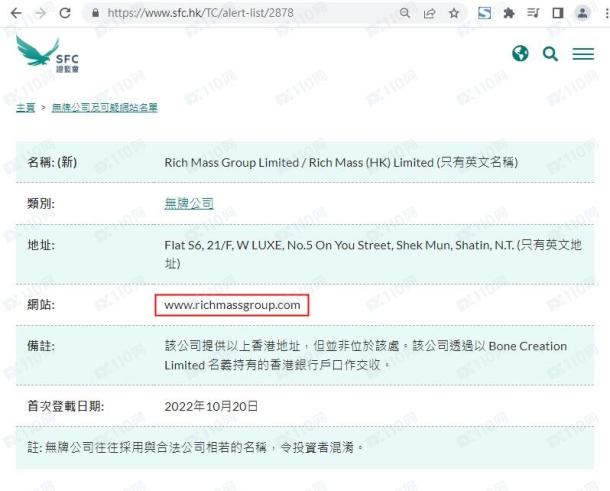The image size is (610, 491).
Task: Click the Flat S6, 21/F, W LUXE address text
Action: tap(373, 254)
